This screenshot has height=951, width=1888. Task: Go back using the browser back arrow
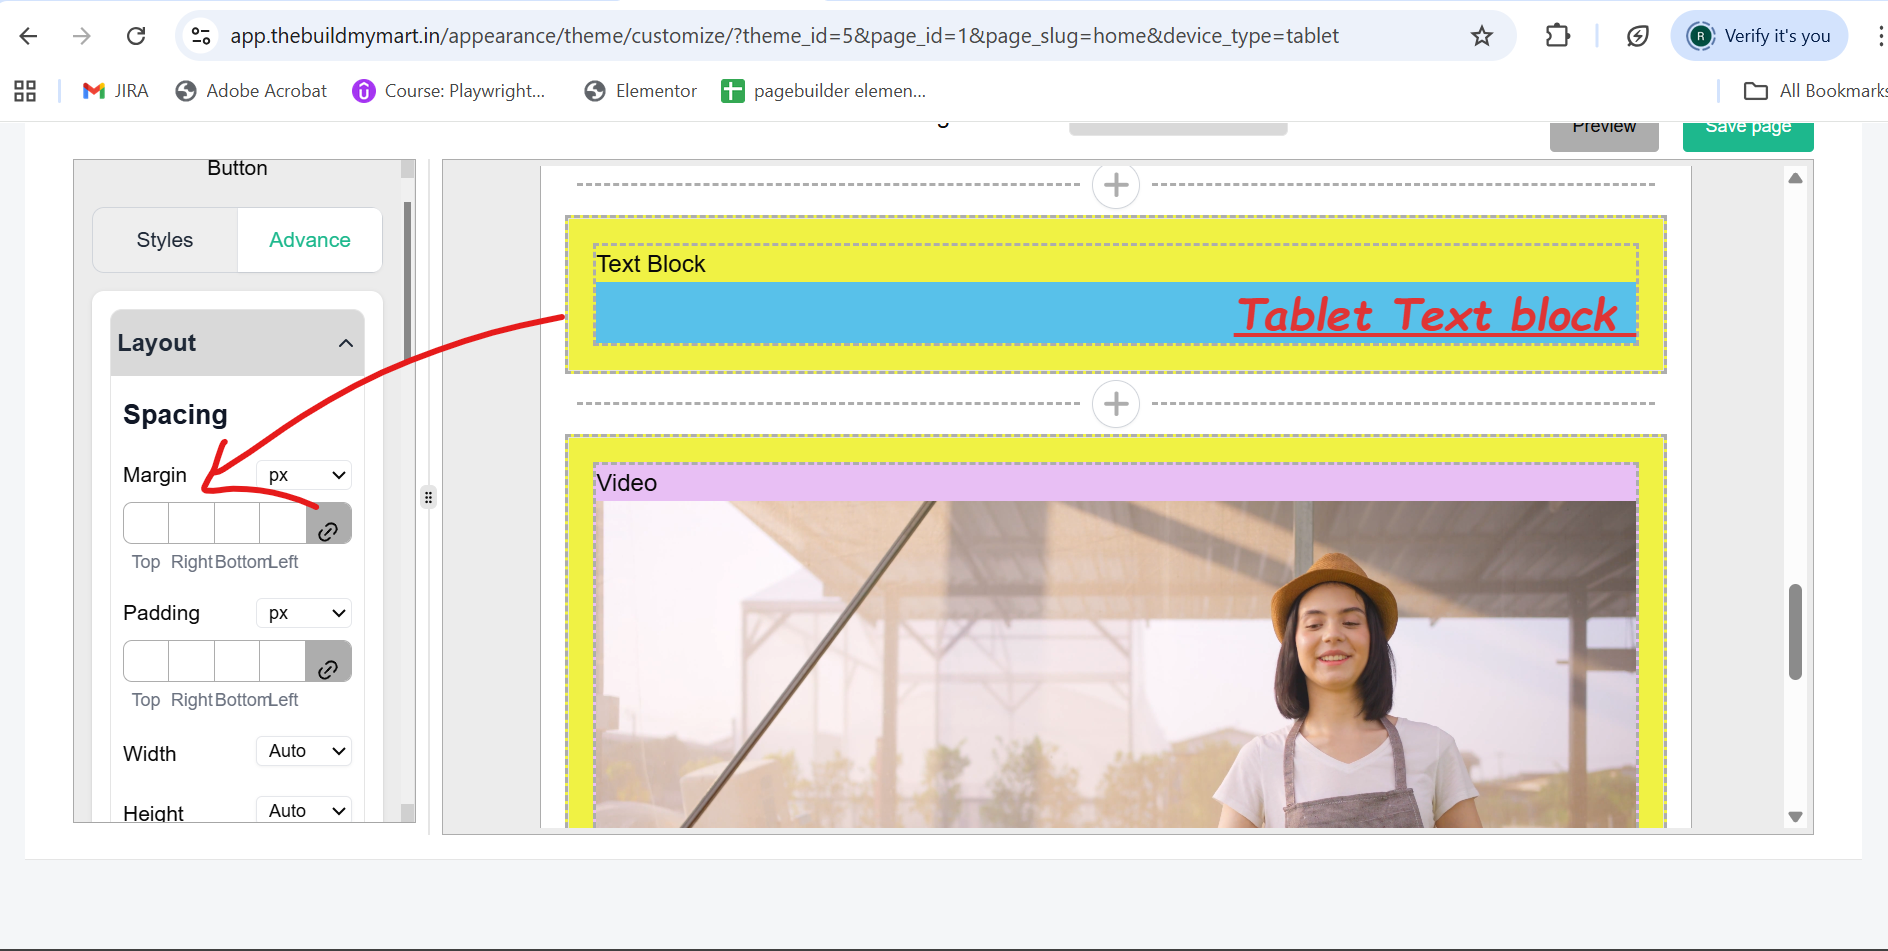coord(28,36)
